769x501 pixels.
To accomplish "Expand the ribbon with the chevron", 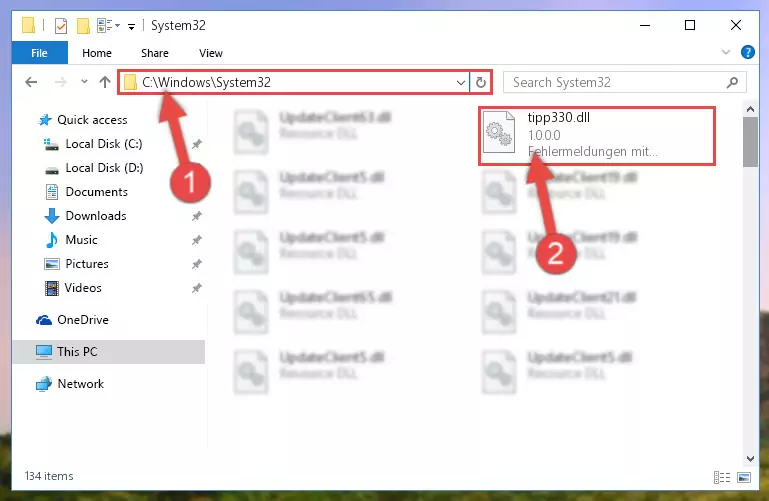I will (726, 52).
